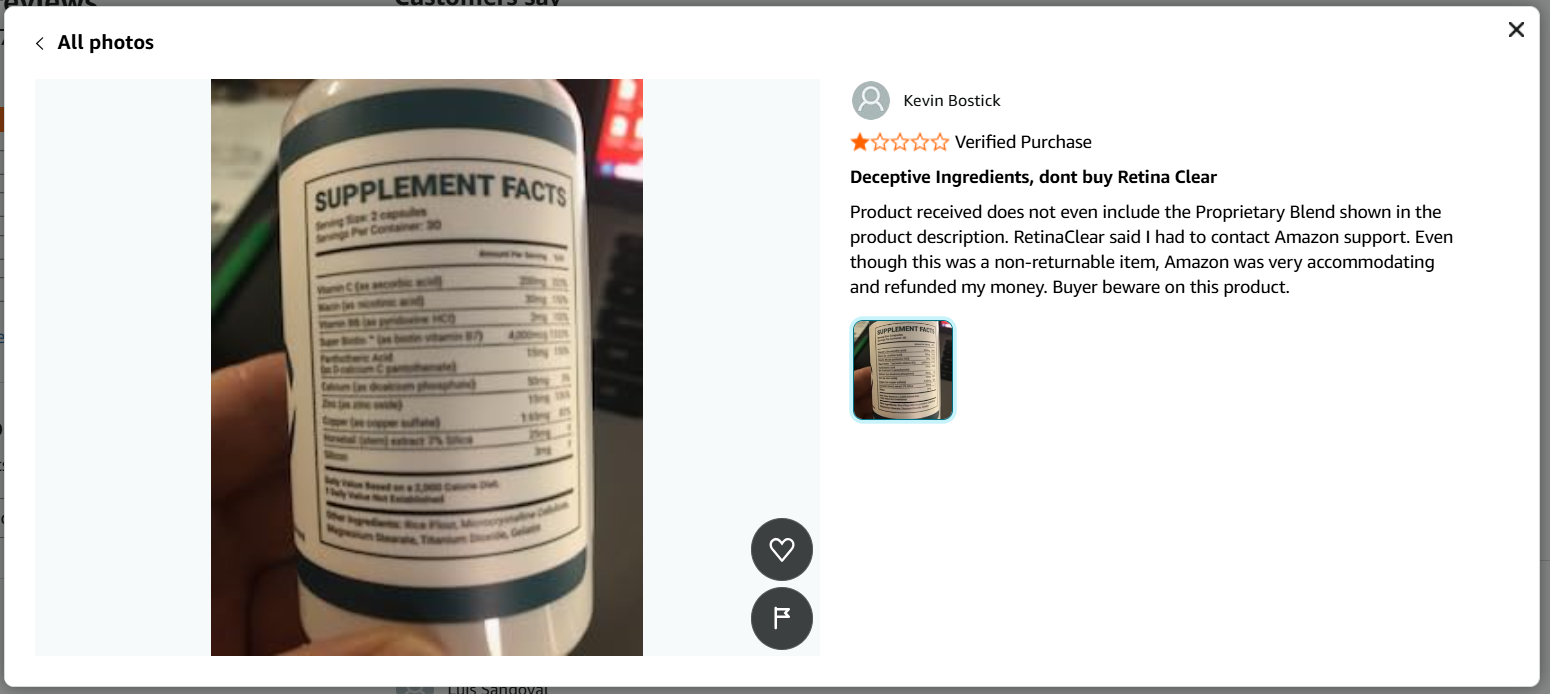Return to the All photos gallery link
1550x694 pixels.
[105, 43]
